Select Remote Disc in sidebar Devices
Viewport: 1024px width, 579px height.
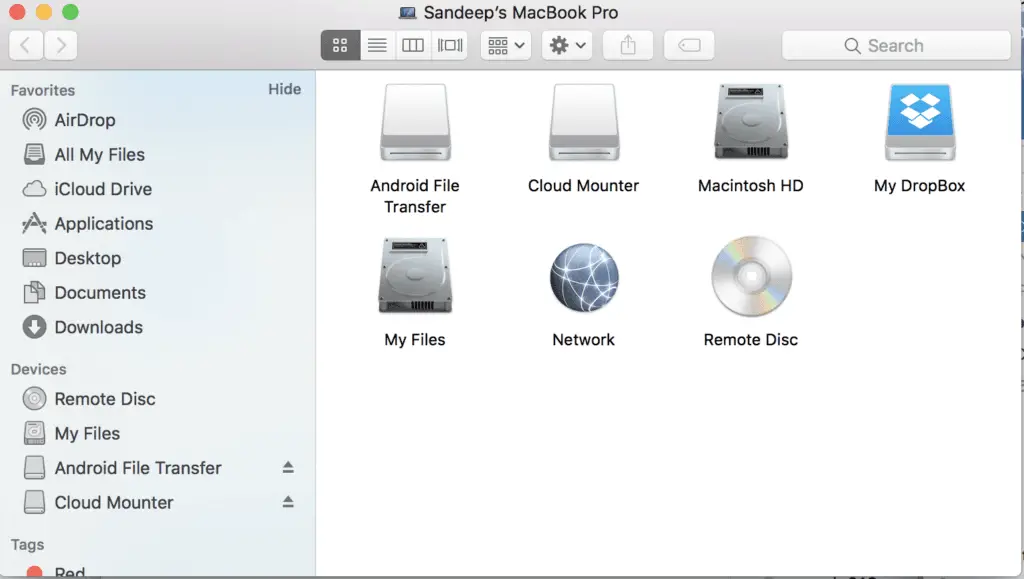(x=157, y=399)
